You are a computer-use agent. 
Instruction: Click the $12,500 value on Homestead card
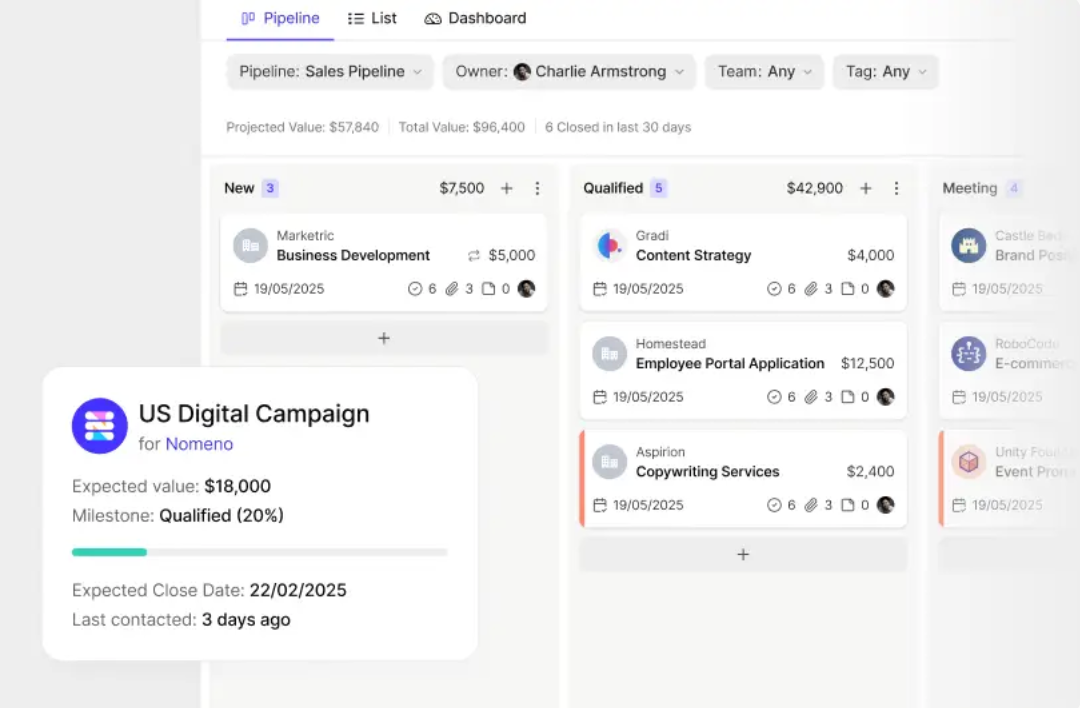(x=868, y=364)
